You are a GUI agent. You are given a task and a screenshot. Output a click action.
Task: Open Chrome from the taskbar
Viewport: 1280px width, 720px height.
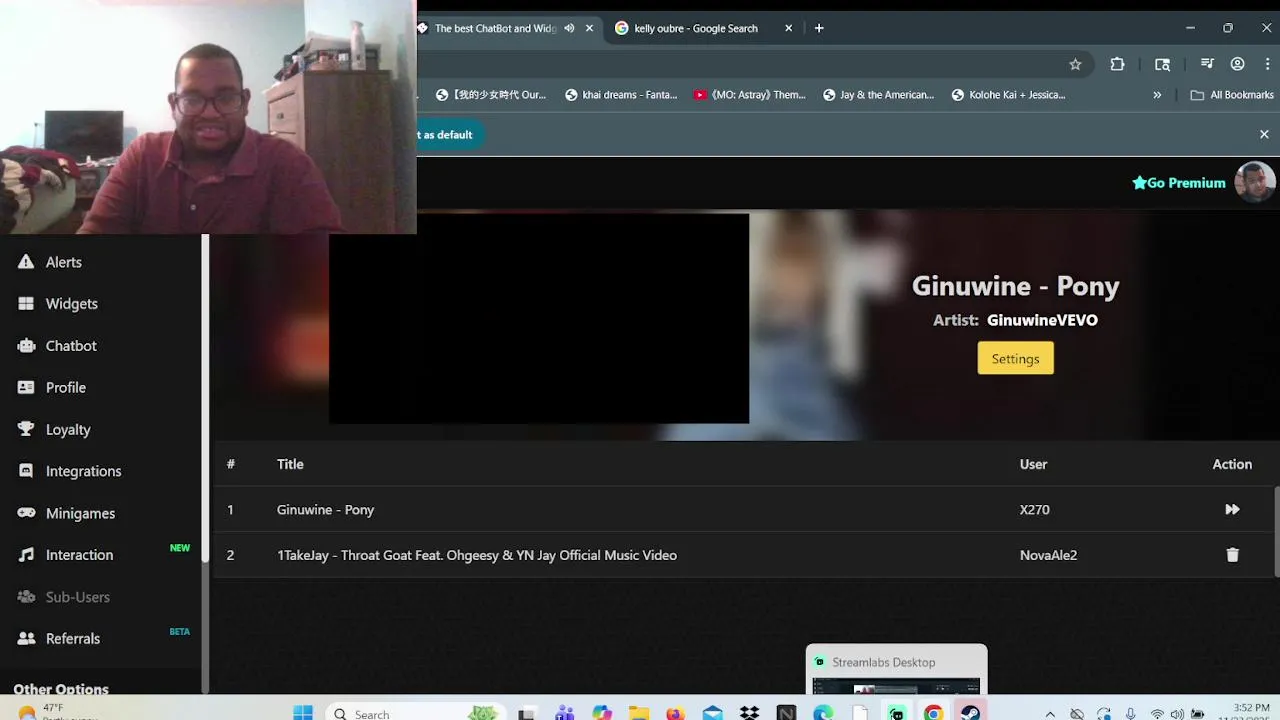click(x=933, y=713)
